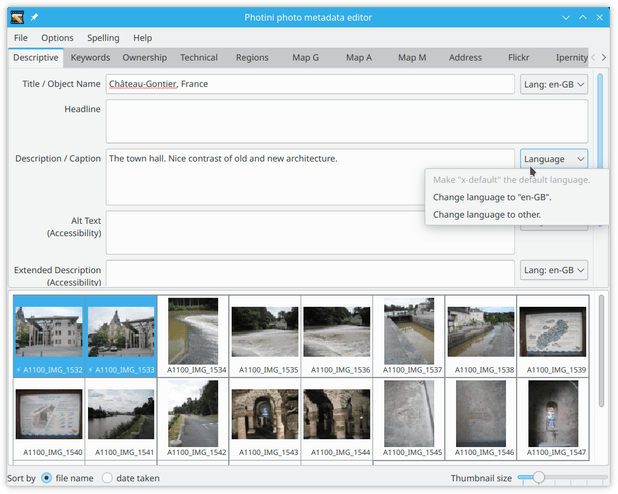
Task: Click the Photini app icon in title bar
Action: coord(17,17)
